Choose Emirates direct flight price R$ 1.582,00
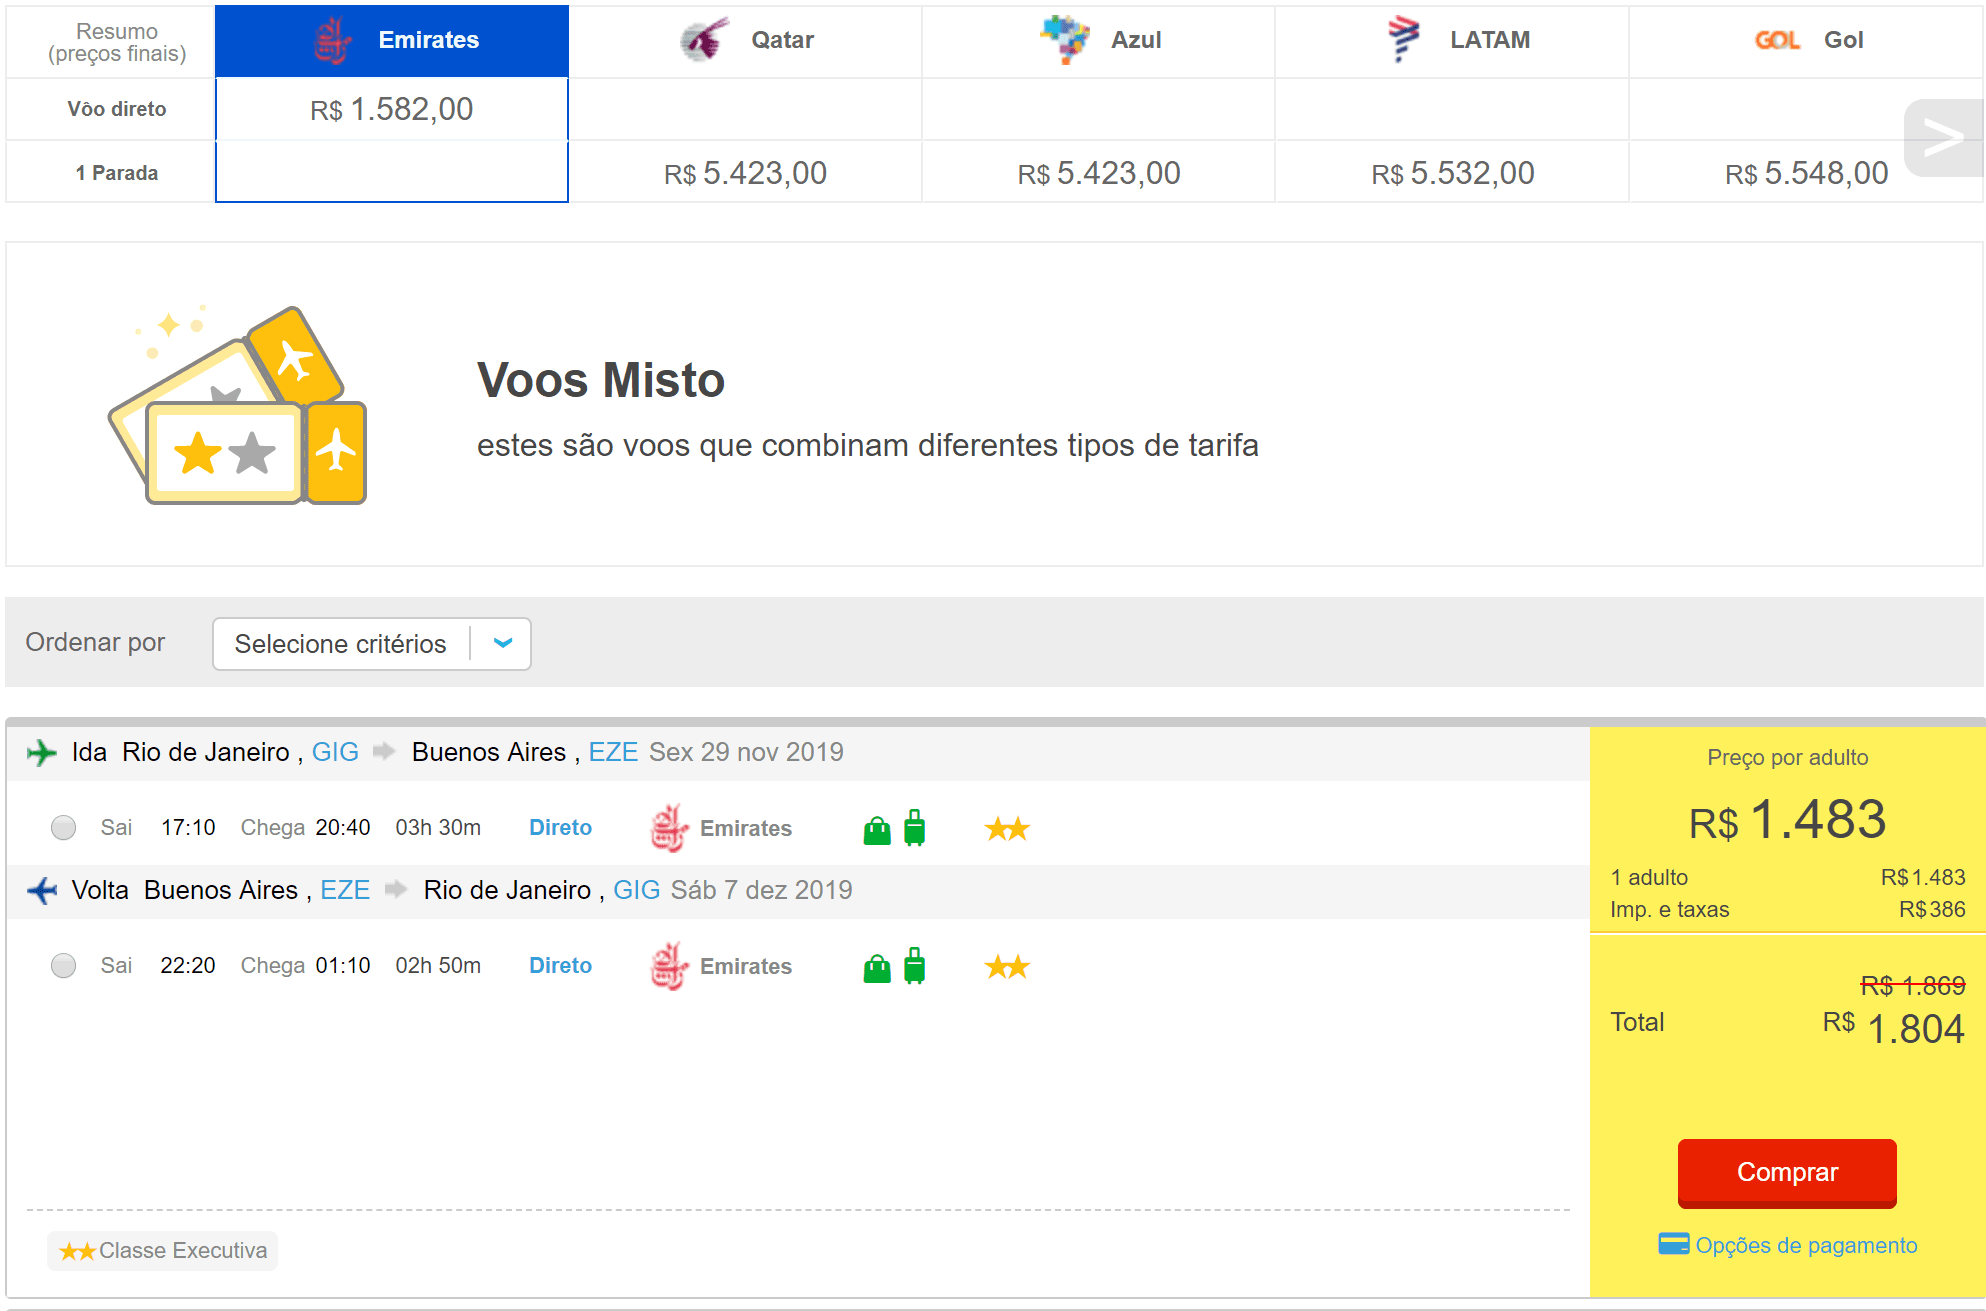Screen dimensions: 1986x1311 [x=392, y=109]
